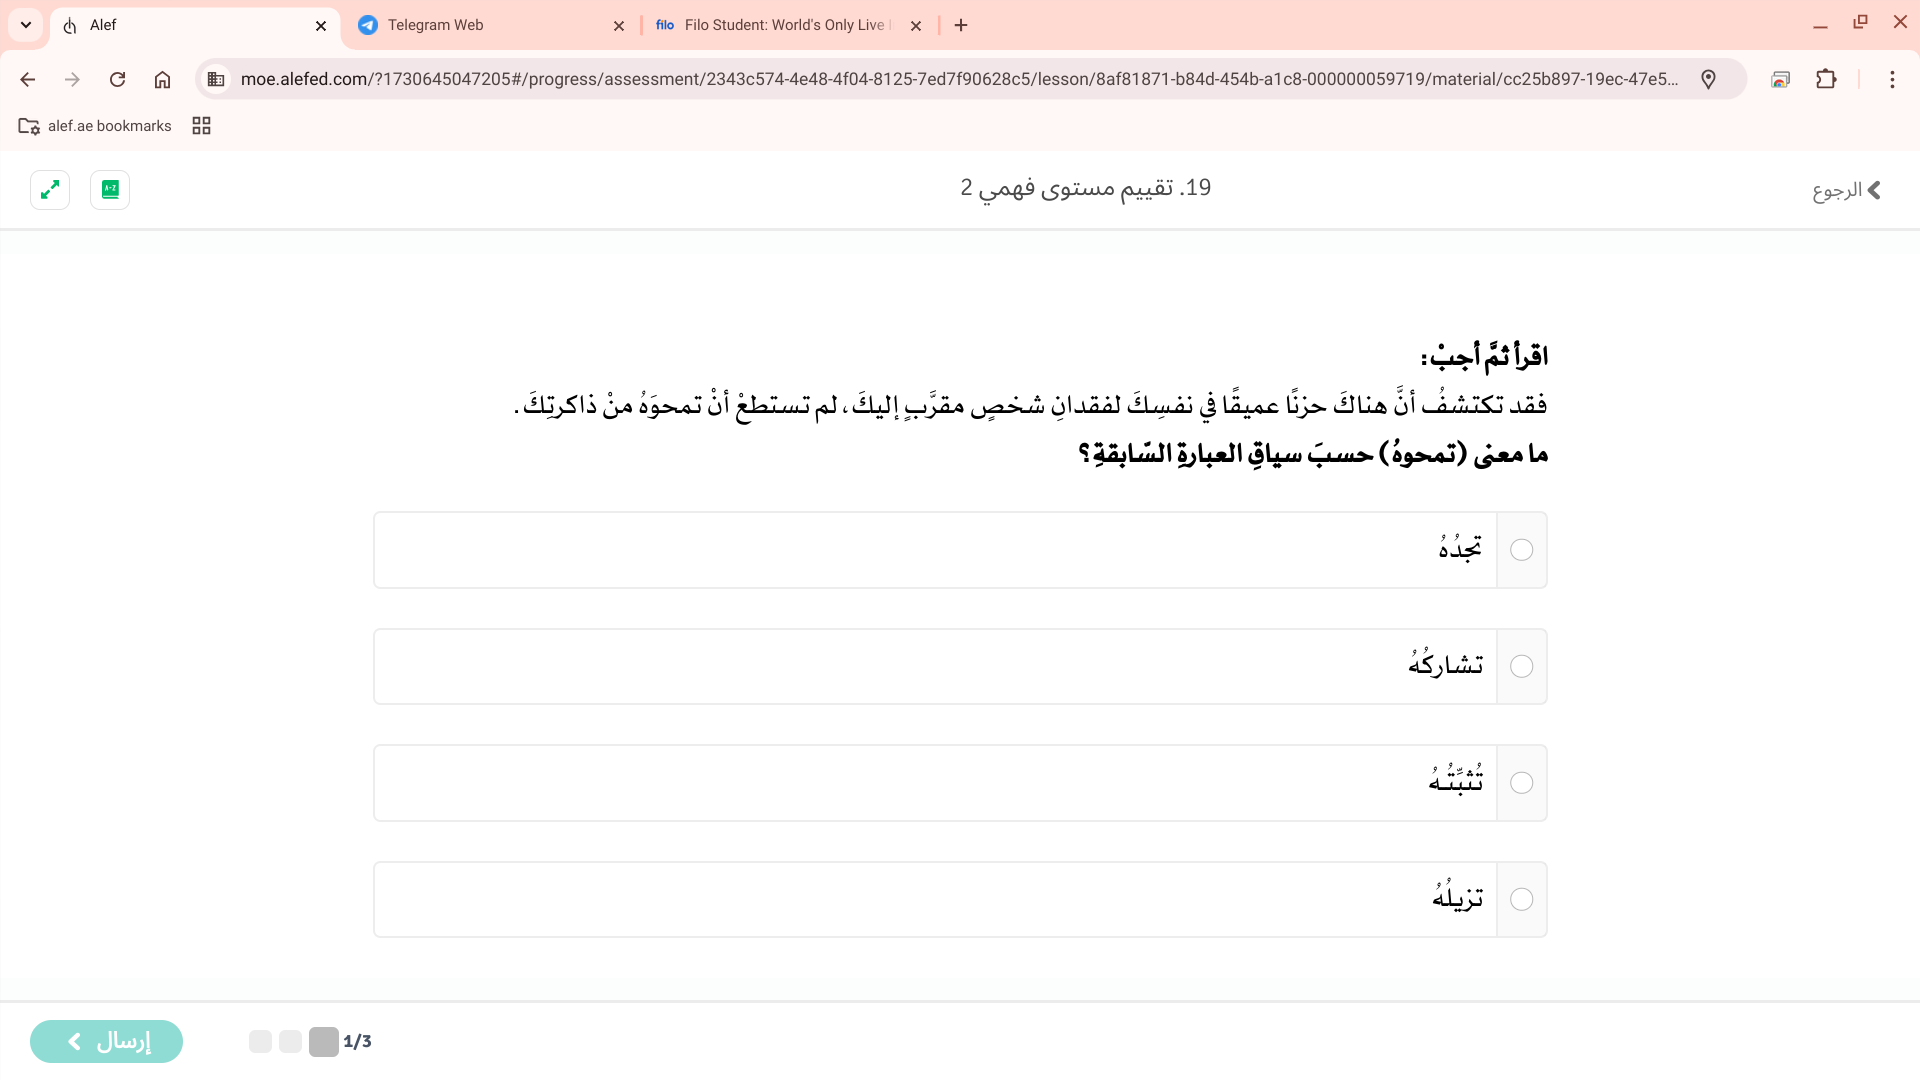Click the second question progress square

290,1042
